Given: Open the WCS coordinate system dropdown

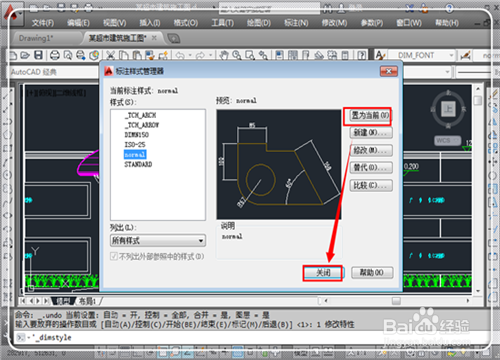Looking at the screenshot, I should (448, 140).
